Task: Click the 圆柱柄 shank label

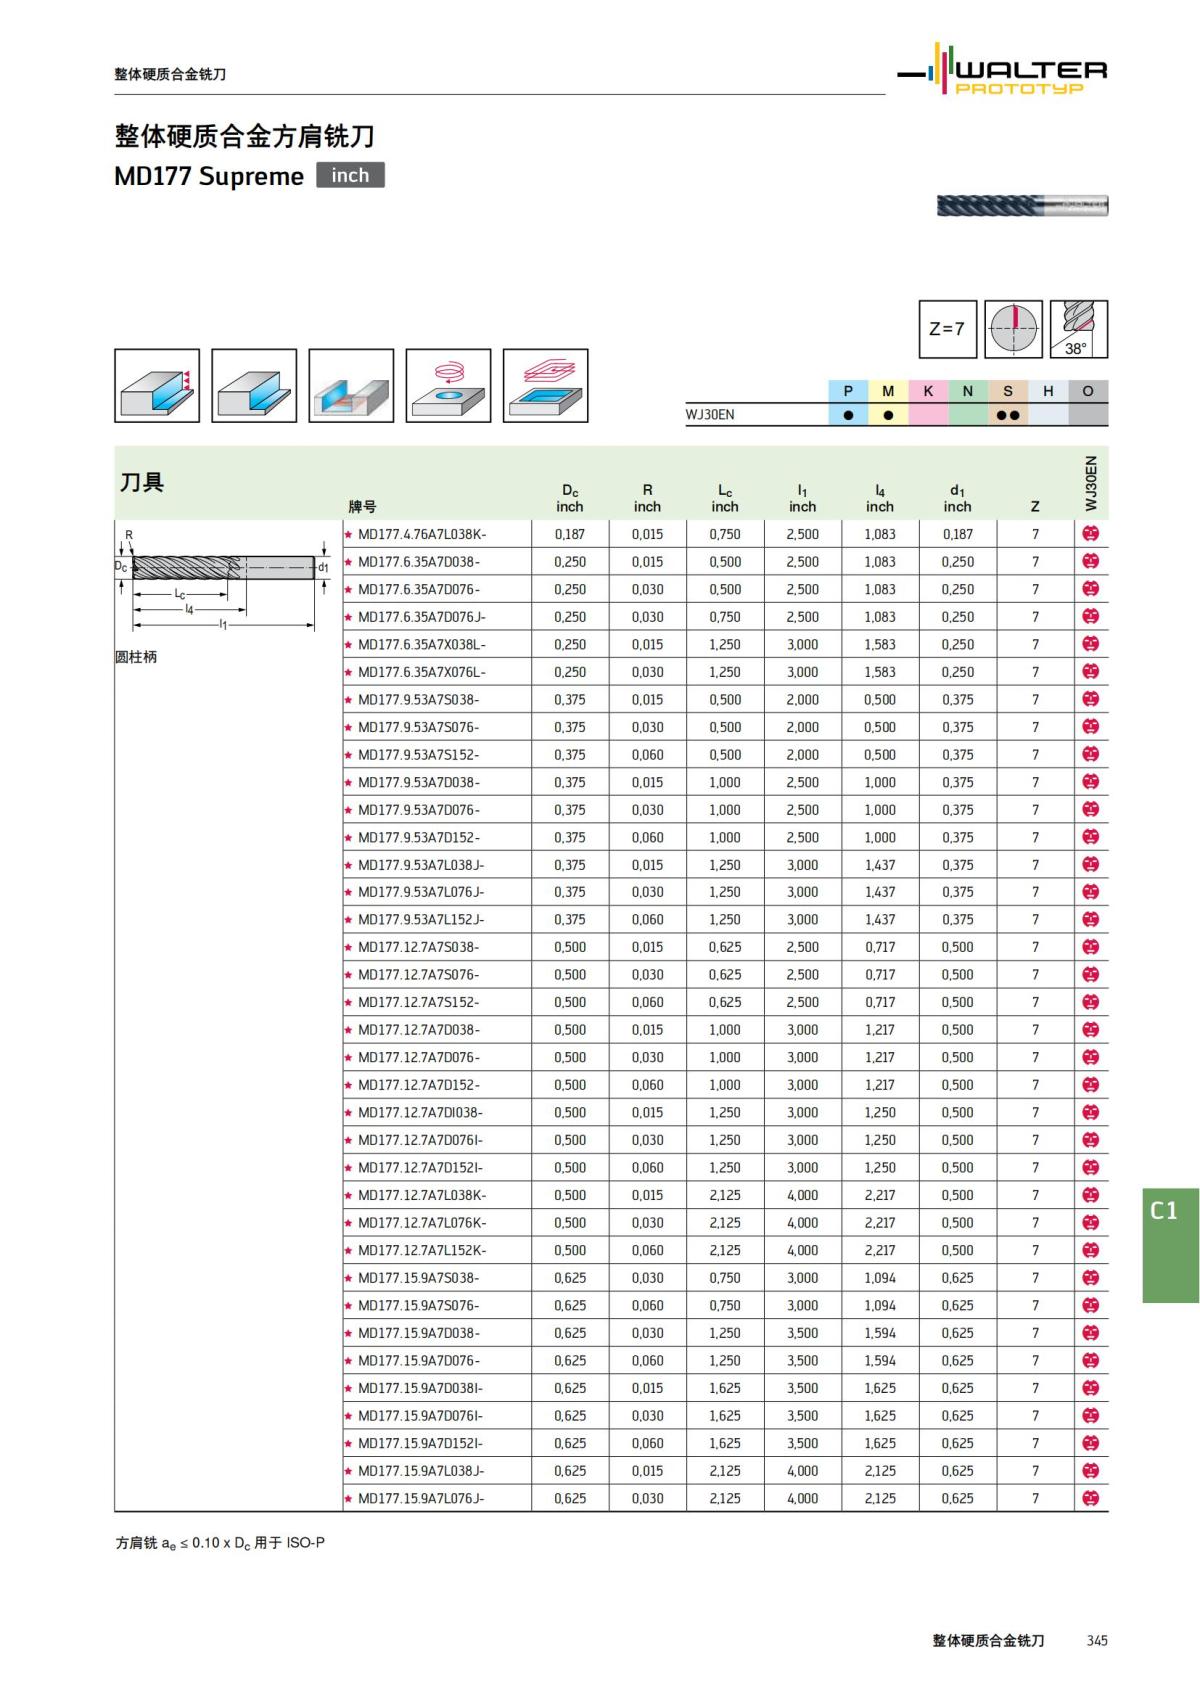Action: [136, 657]
